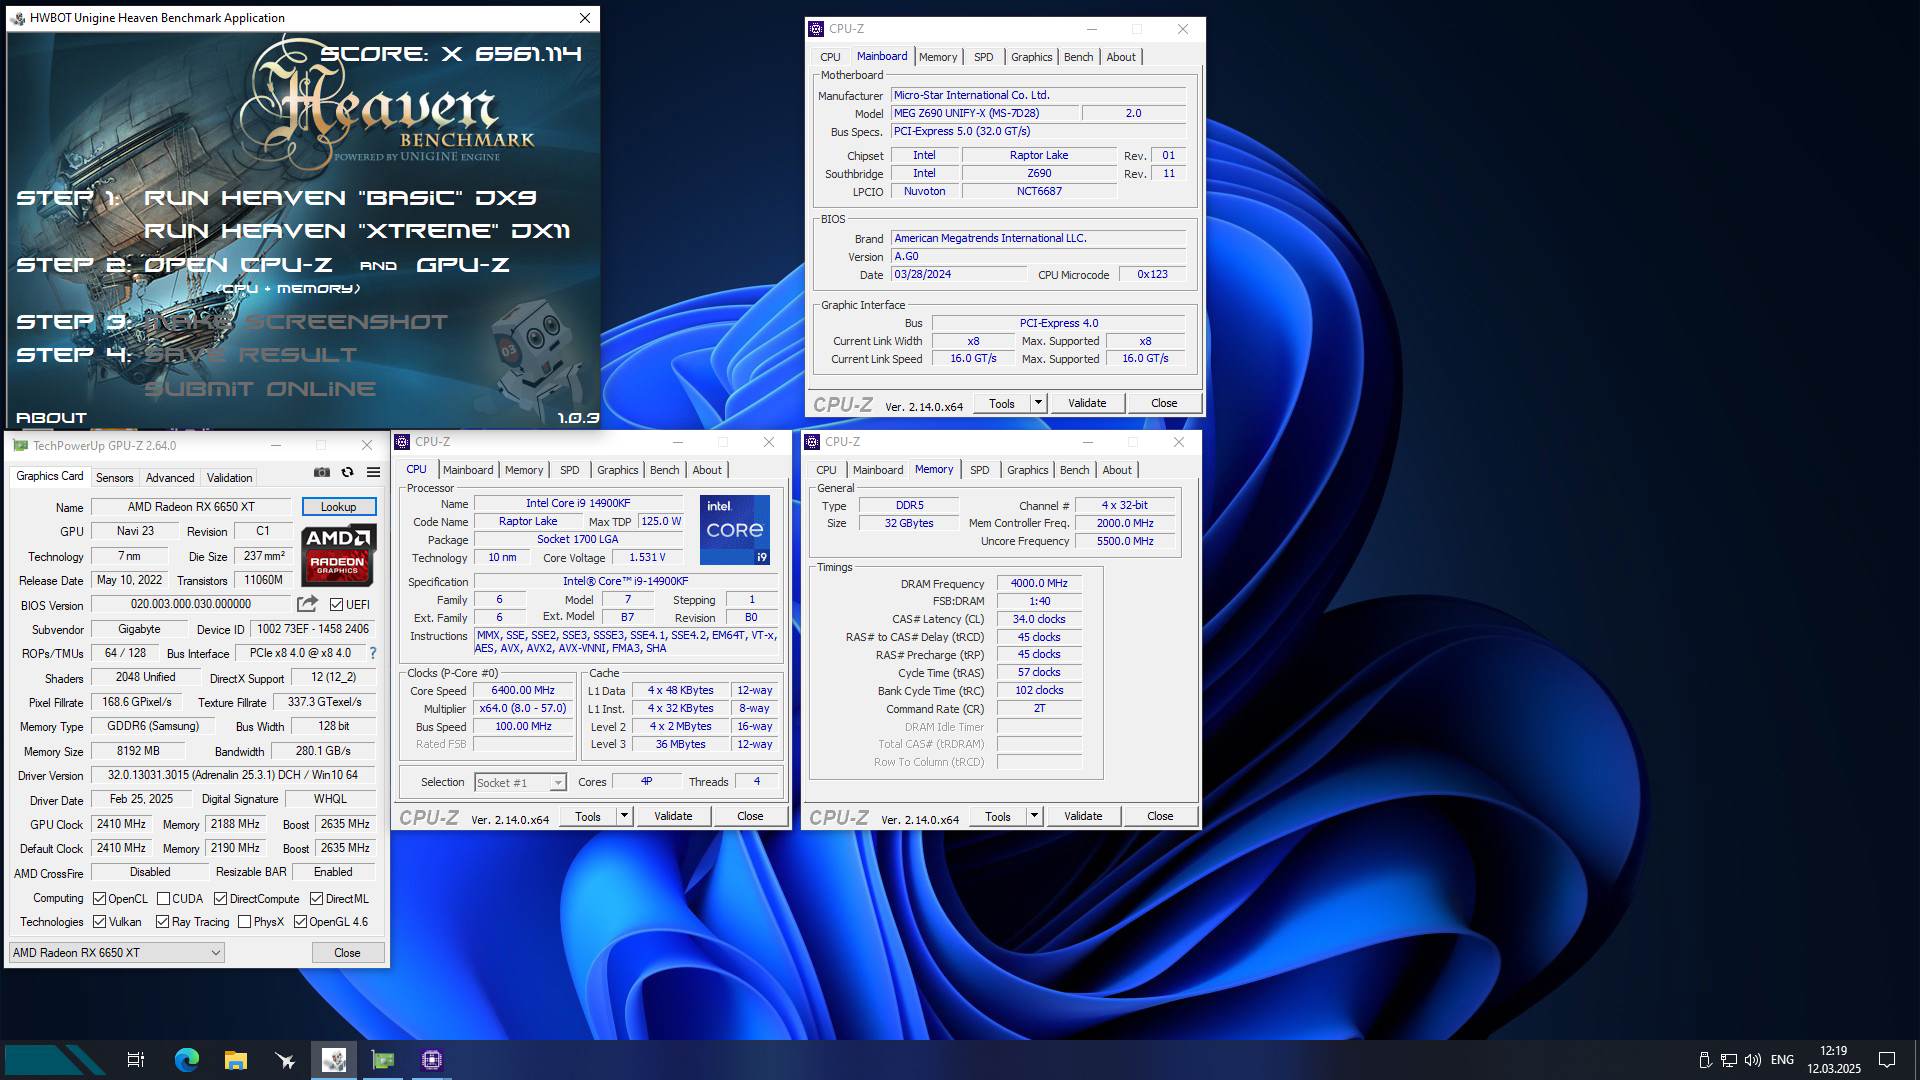Viewport: 1920px width, 1080px height.
Task: Select SPD tab in CPU-Z CPU window
Action: pos(570,470)
